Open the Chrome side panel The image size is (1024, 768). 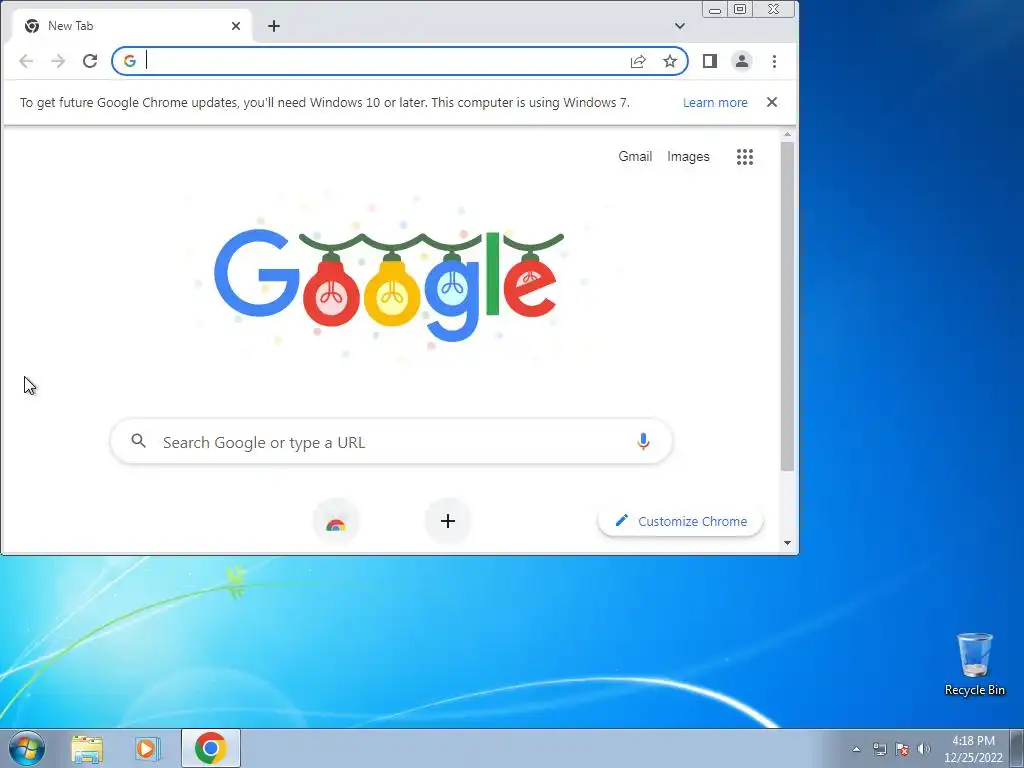tap(710, 61)
